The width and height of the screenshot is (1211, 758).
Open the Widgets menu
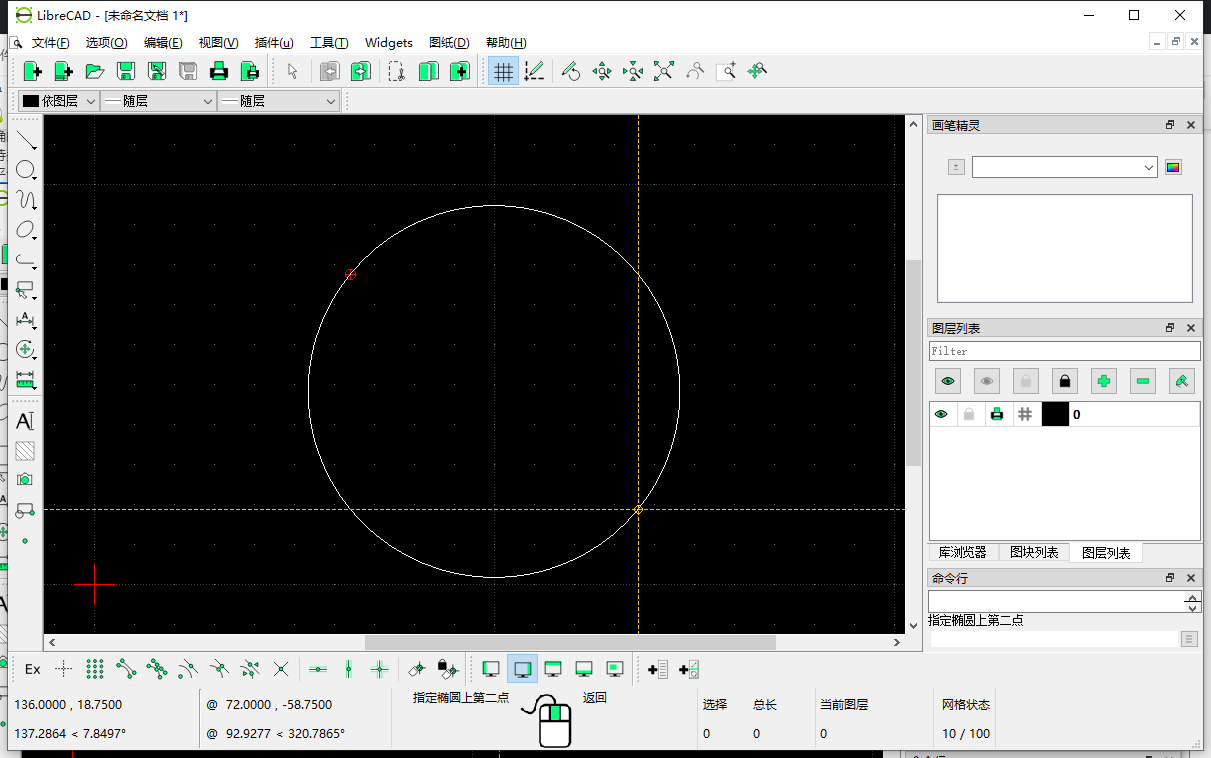(x=389, y=43)
